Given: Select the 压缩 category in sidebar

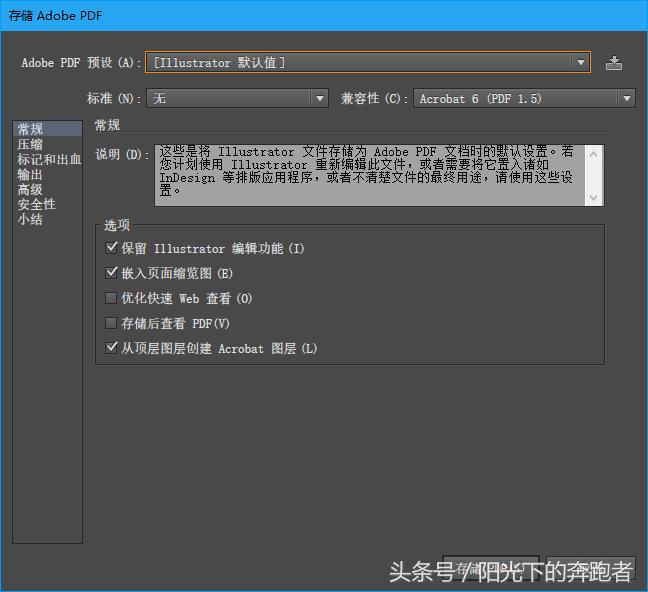Looking at the screenshot, I should click(x=48, y=144).
